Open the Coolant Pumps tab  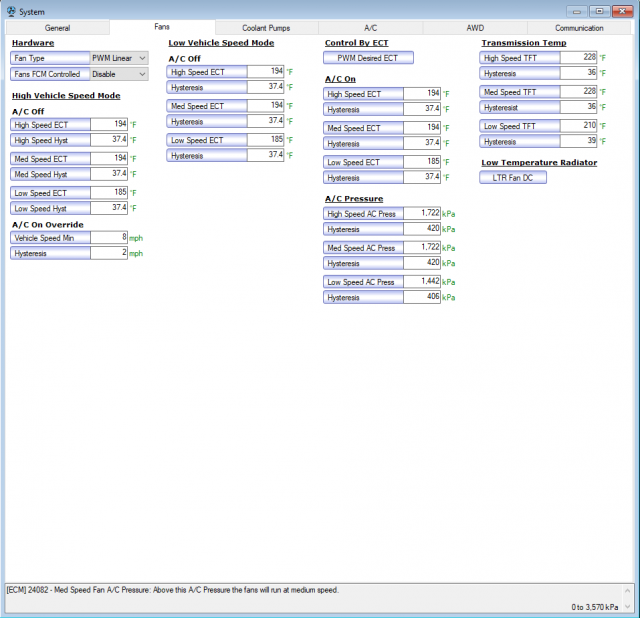[266, 28]
